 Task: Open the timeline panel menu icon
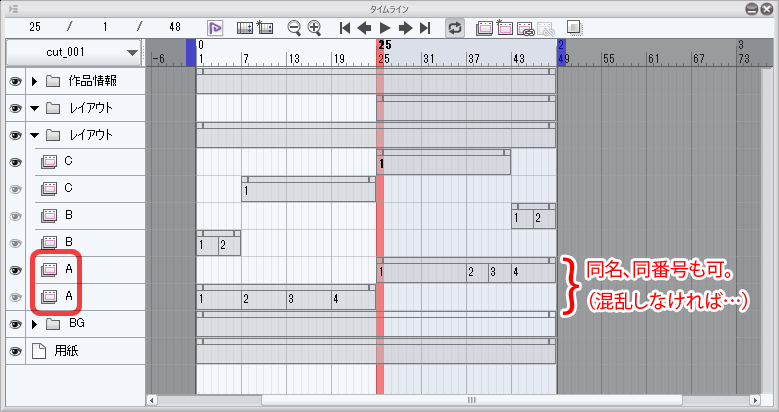pos(14,8)
